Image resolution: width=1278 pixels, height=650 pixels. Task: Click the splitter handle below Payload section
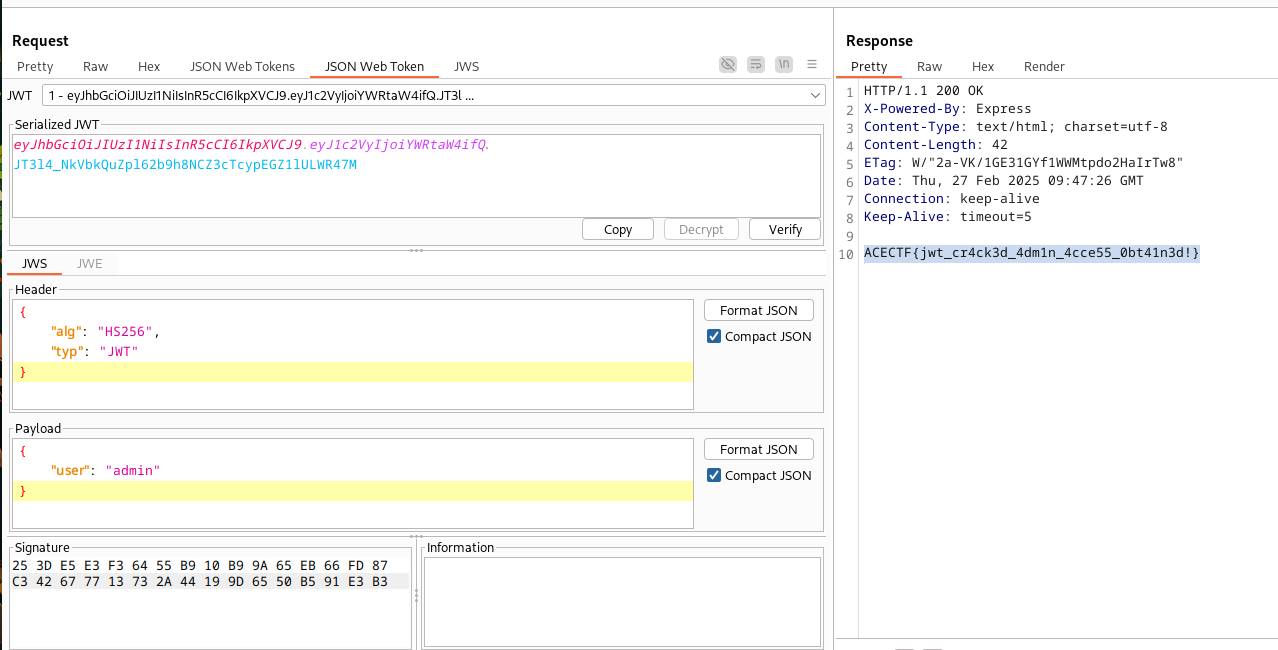[x=417, y=537]
